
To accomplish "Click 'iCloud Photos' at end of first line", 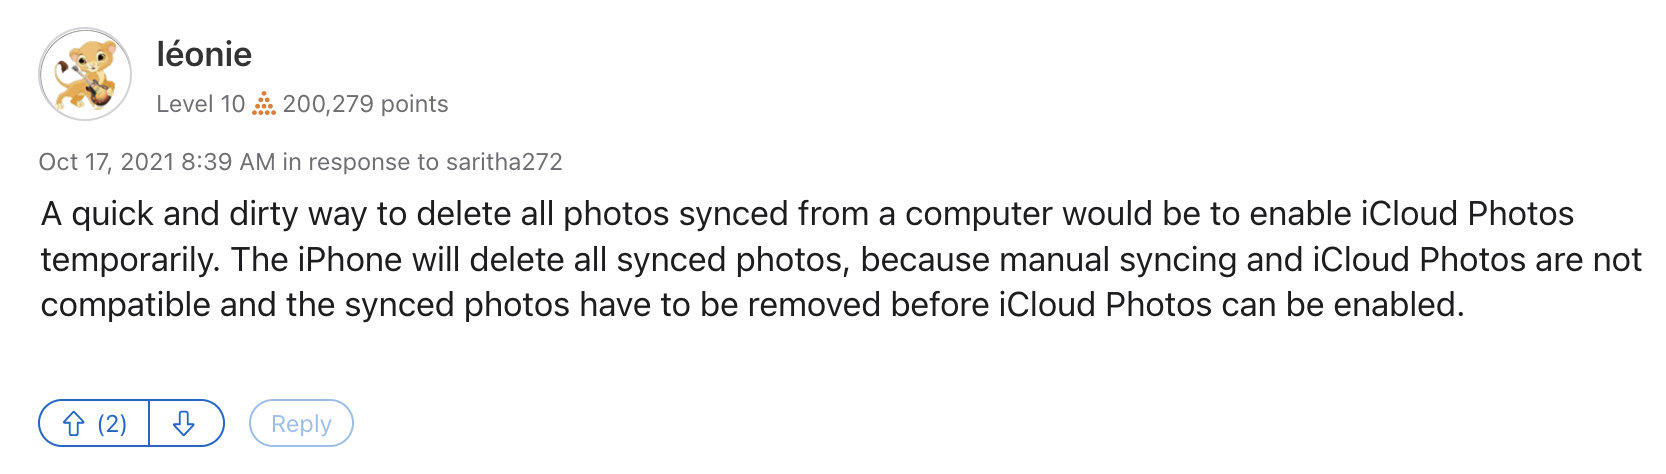I will 1467,214.
